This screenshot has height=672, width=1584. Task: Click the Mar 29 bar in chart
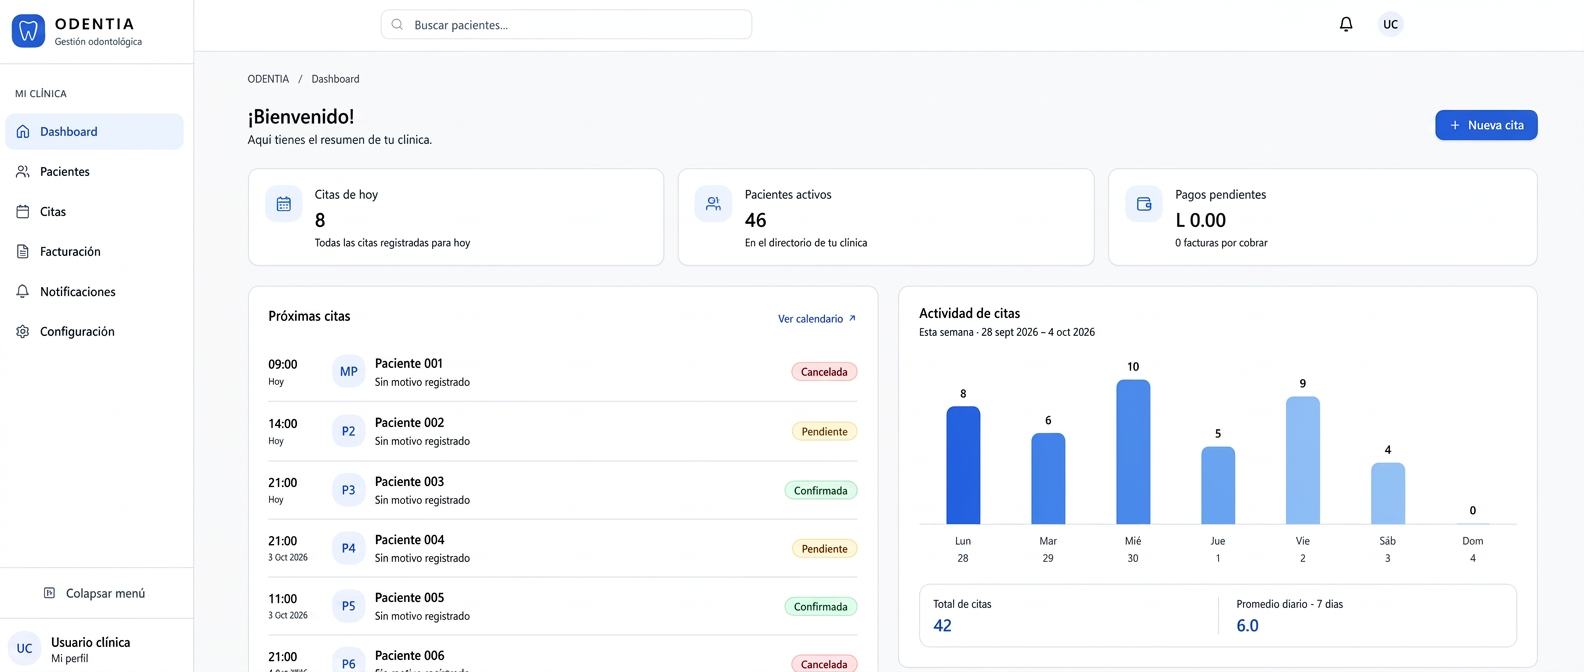[1048, 478]
